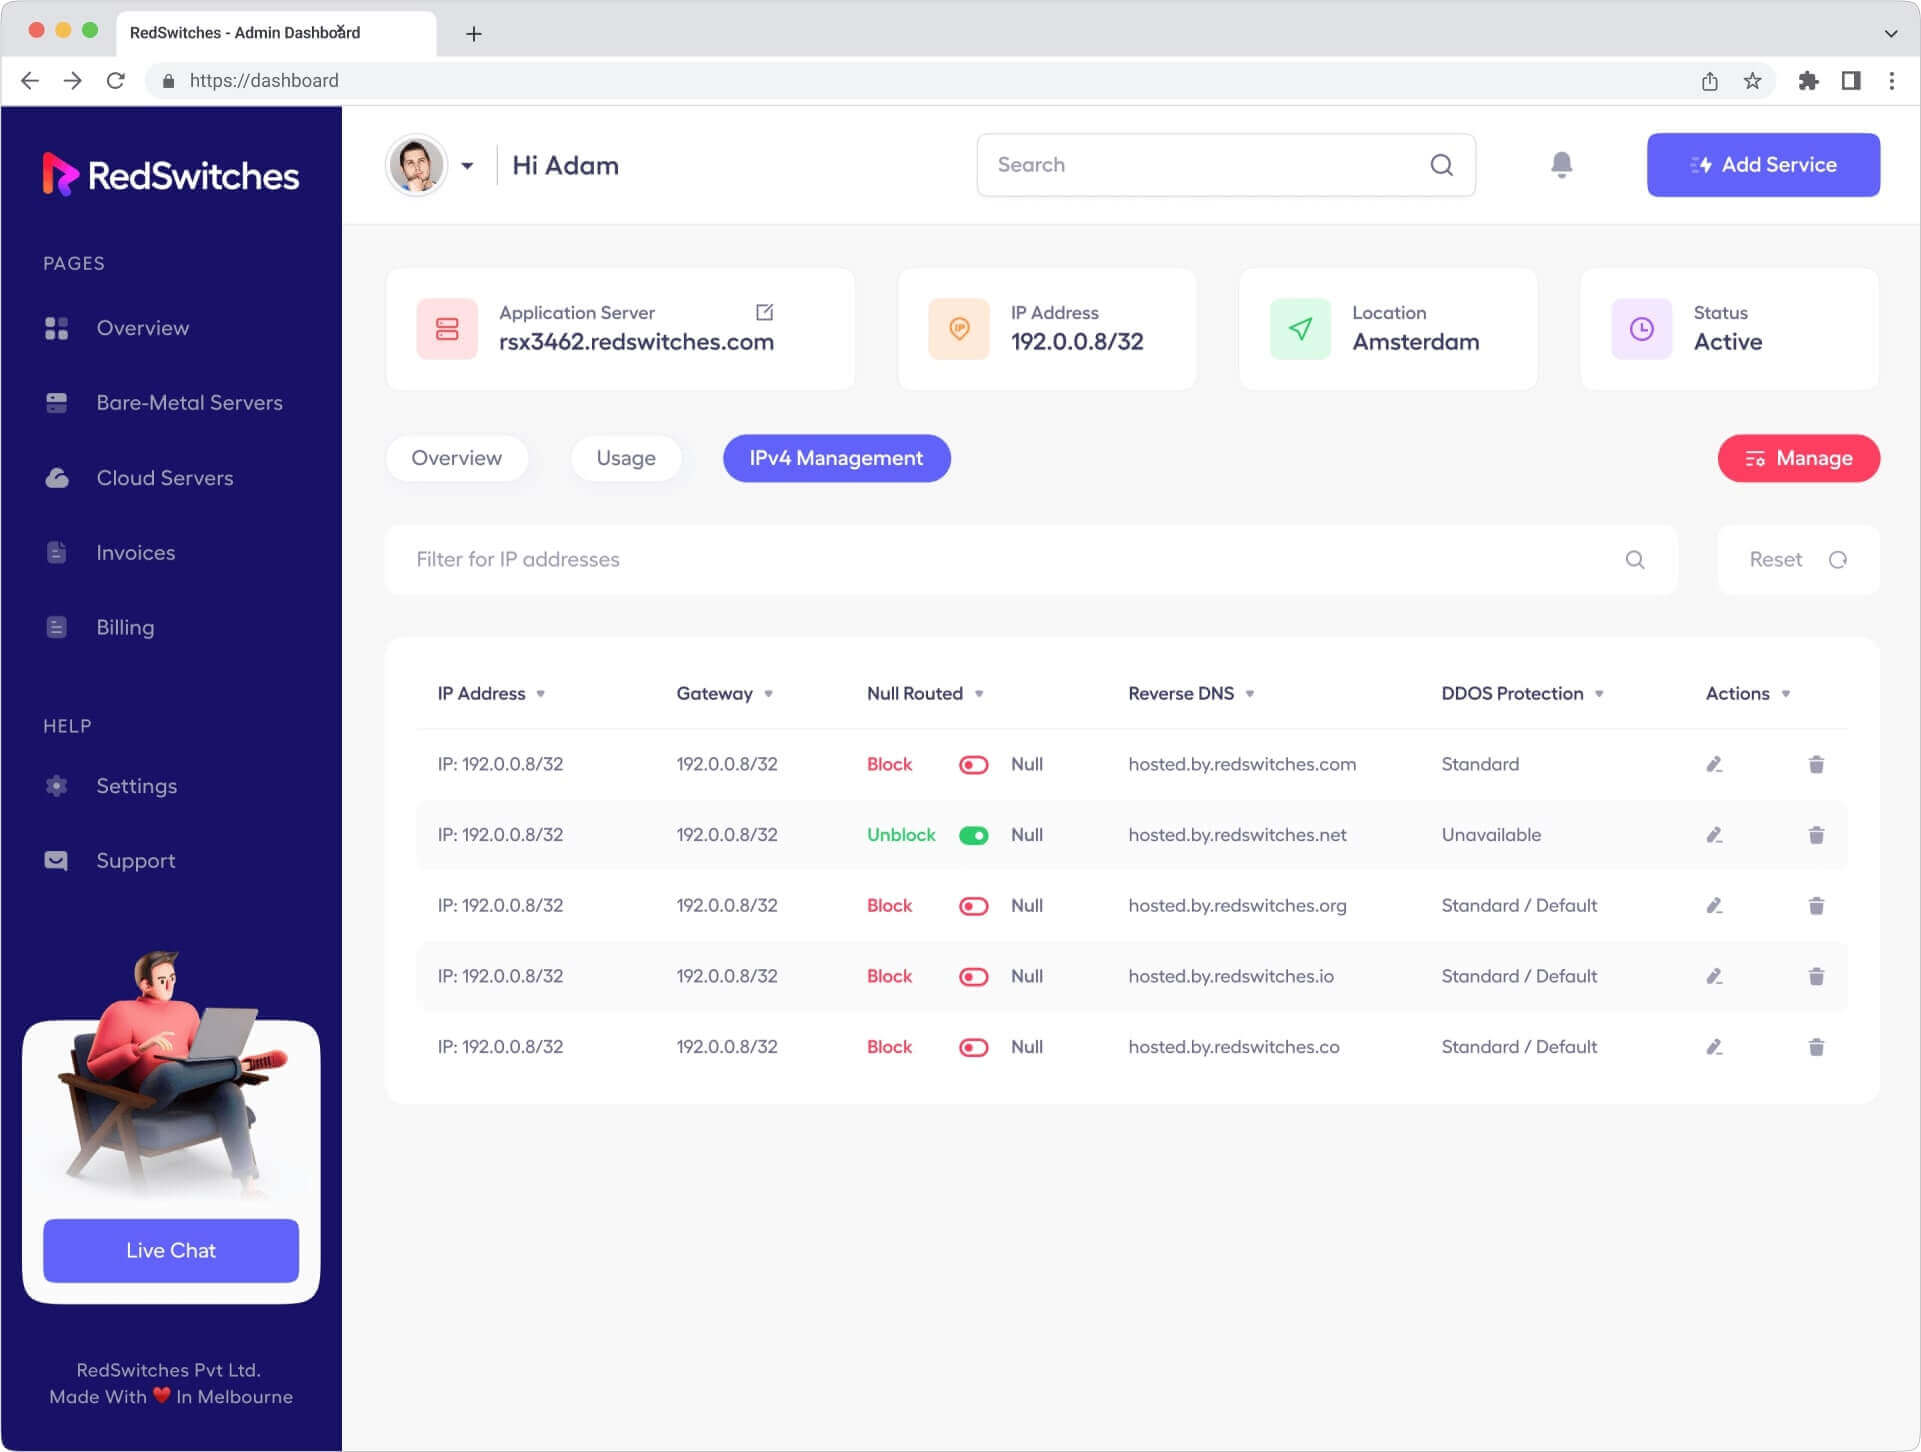The height and width of the screenshot is (1452, 1921).
Task: Open the user avatar dropdown arrow
Action: 467,166
